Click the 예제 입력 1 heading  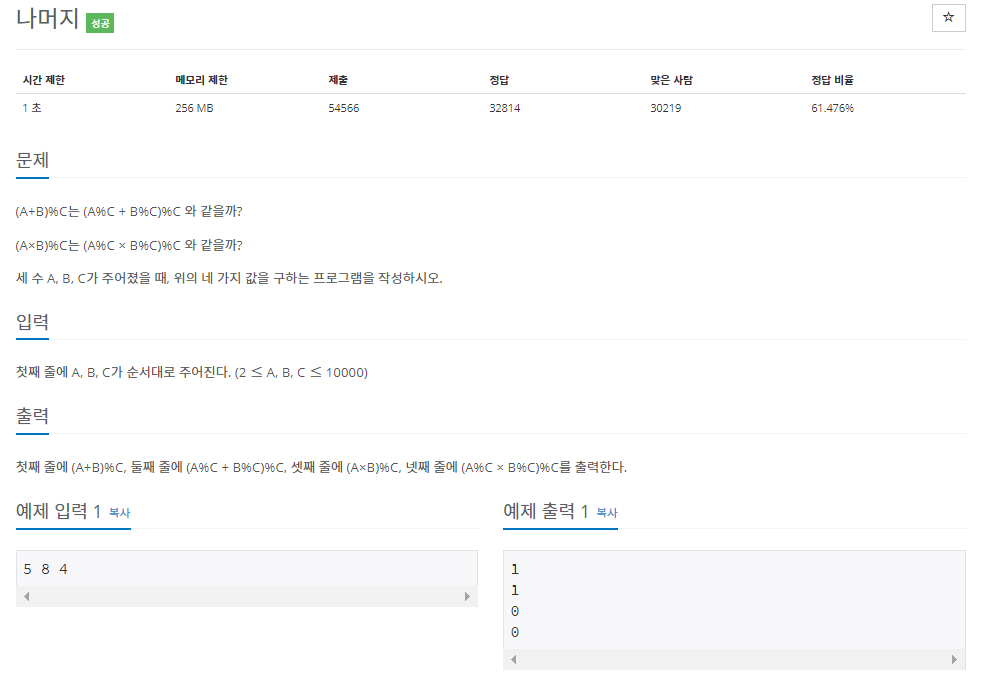[58, 511]
